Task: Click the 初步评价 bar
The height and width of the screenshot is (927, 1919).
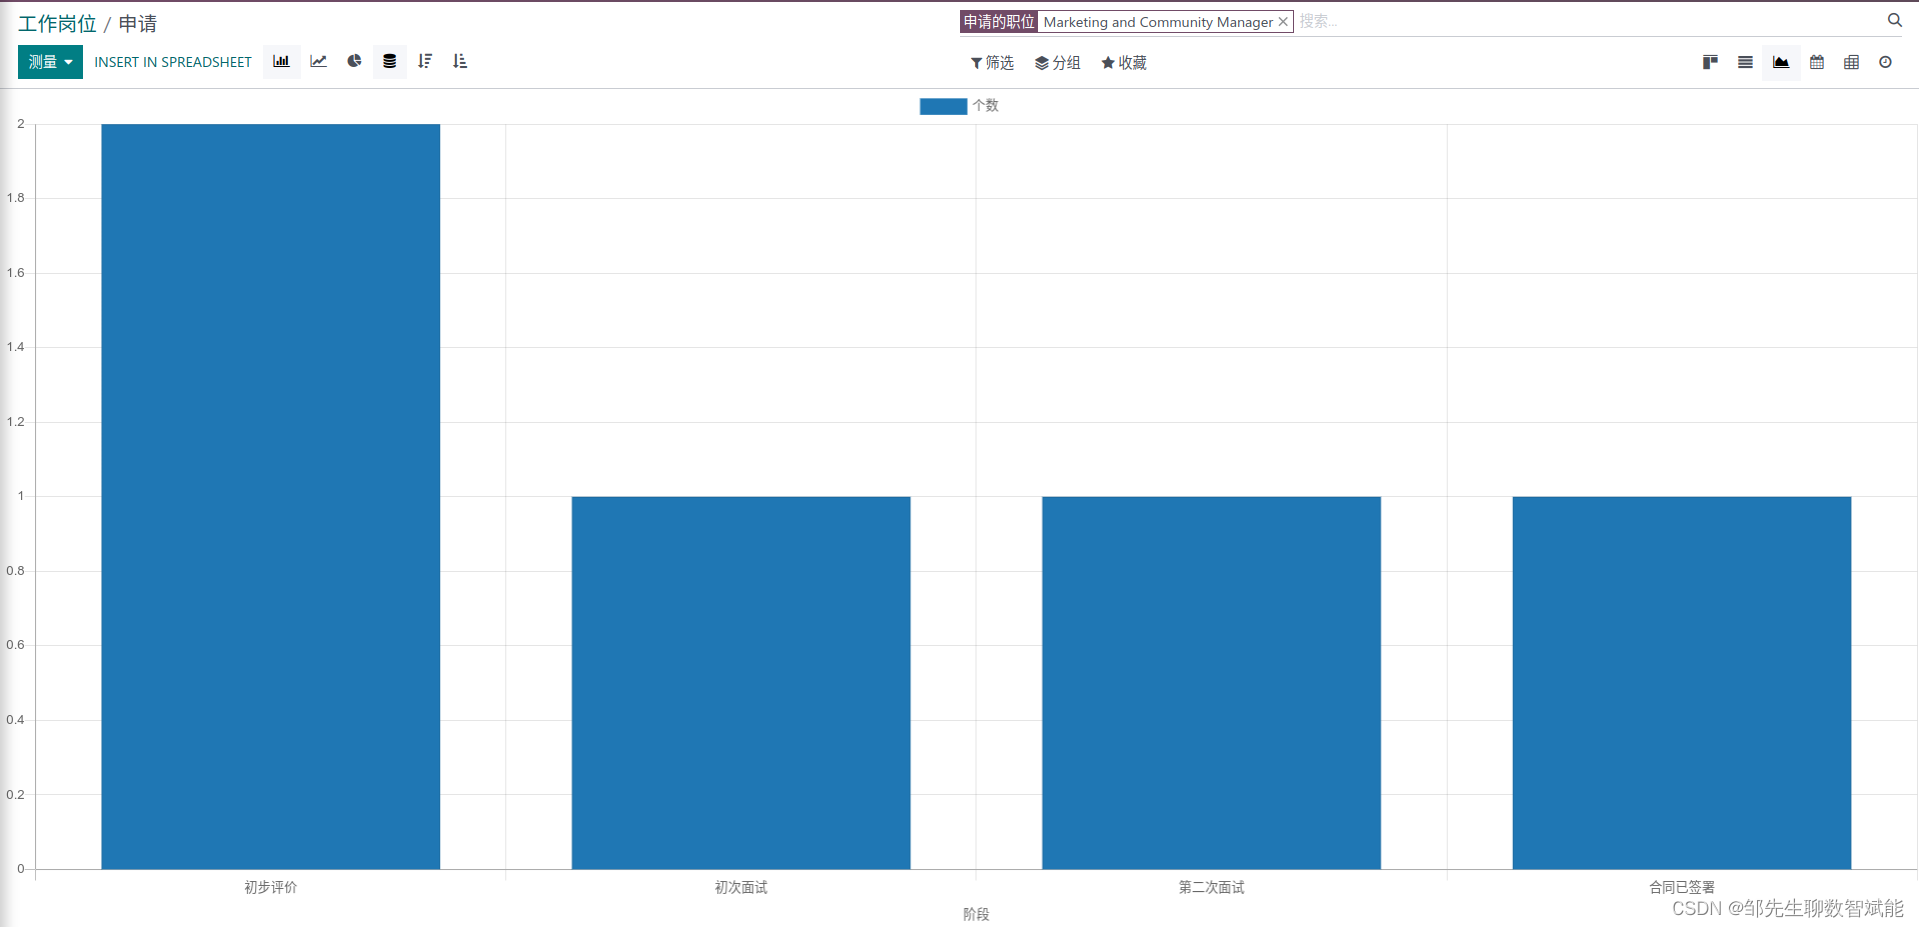Action: 271,496
